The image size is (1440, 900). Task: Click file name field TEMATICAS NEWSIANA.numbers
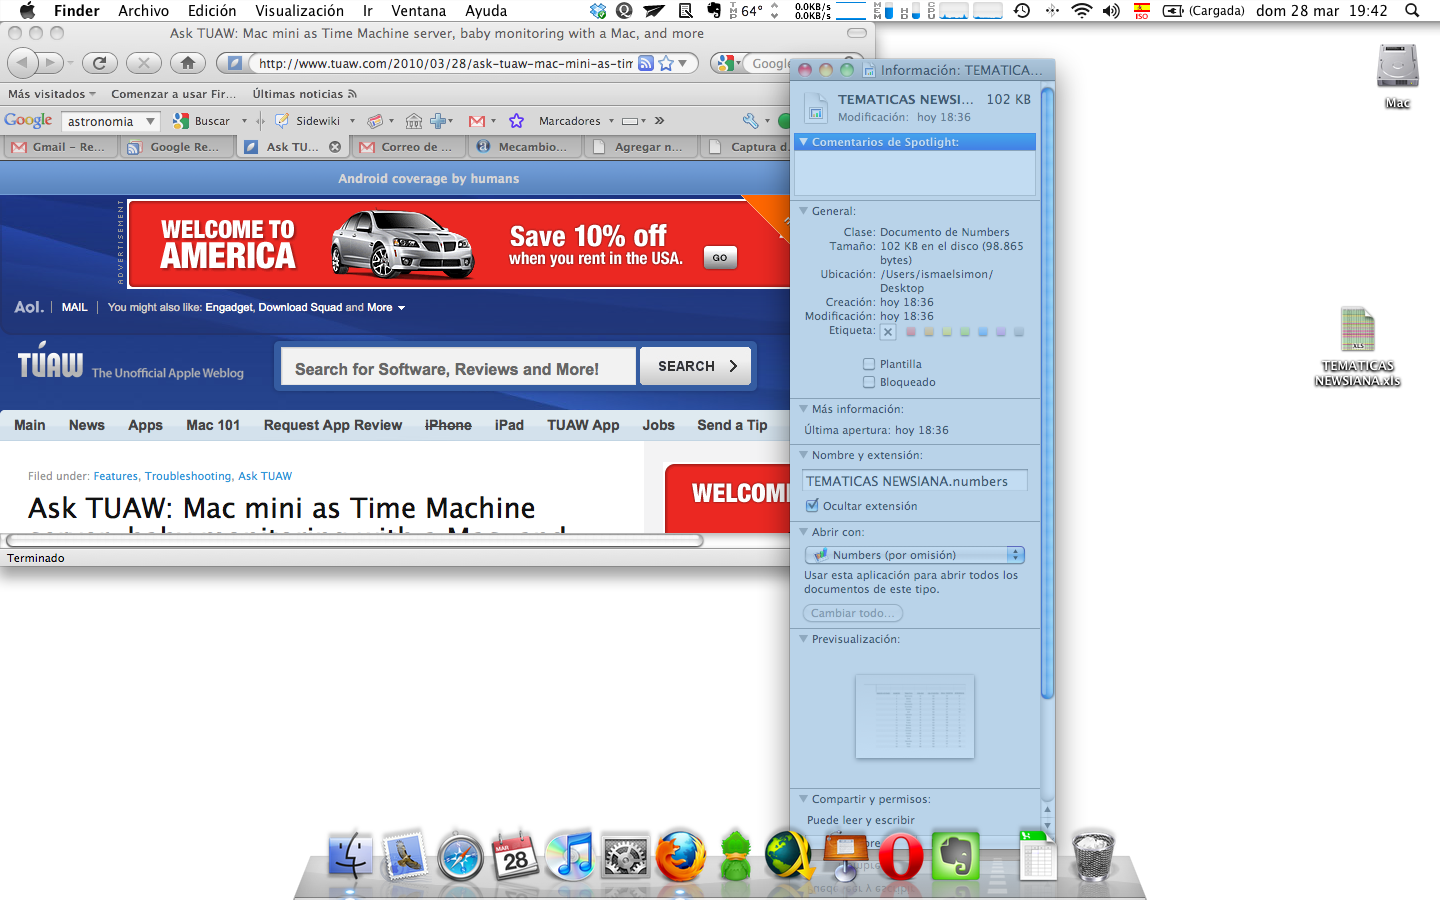tap(915, 481)
